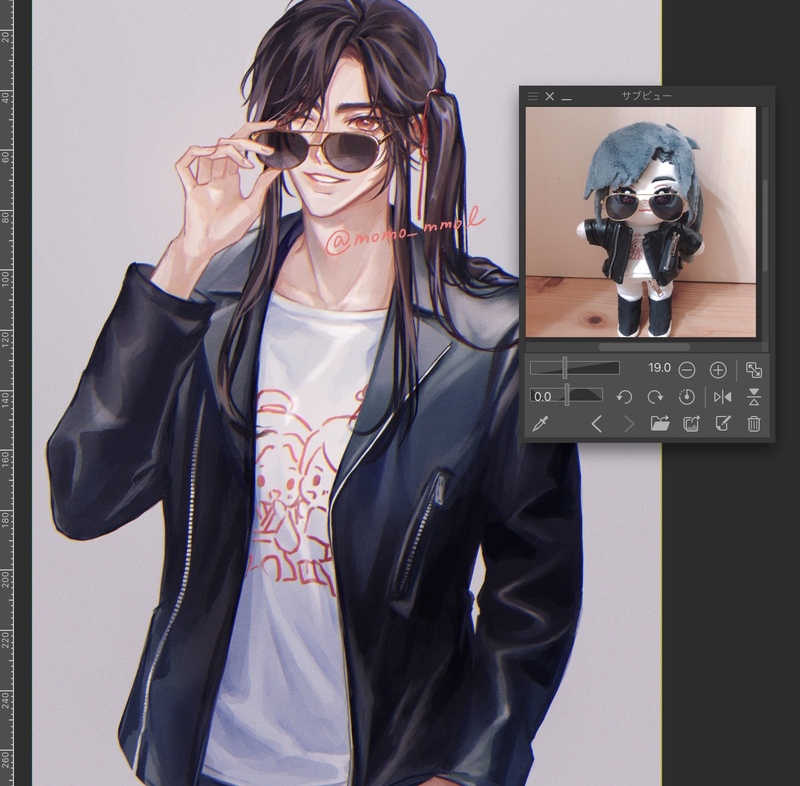Click the plush doll reference image

click(x=641, y=222)
